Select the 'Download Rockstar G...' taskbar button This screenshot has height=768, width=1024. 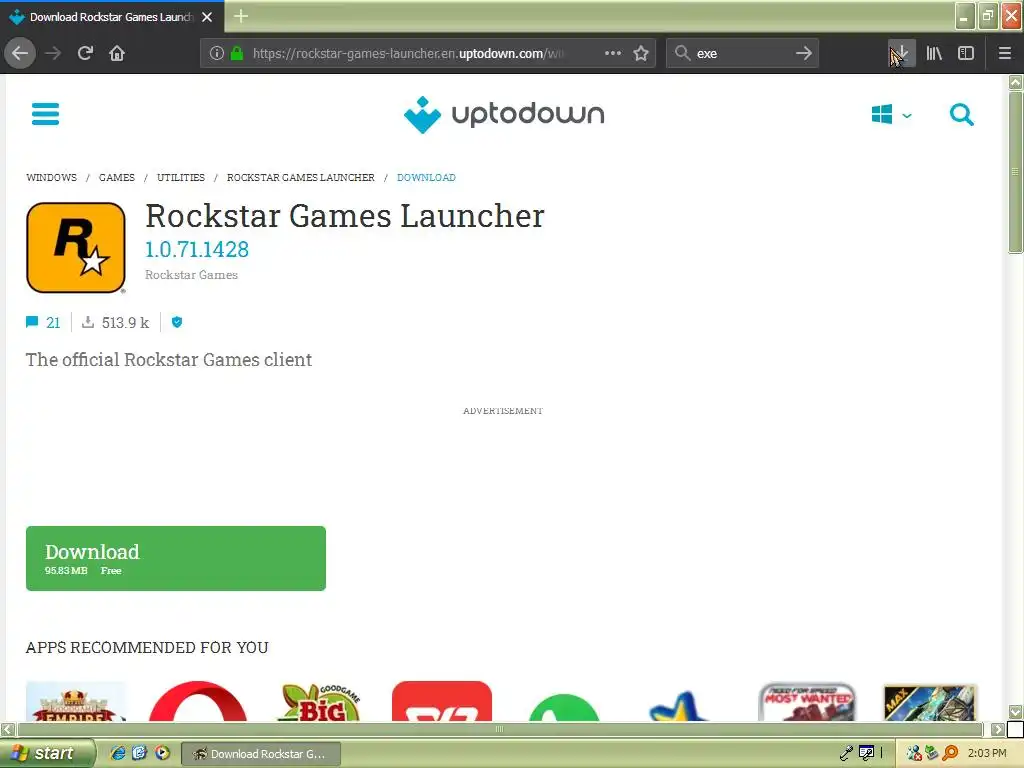(x=261, y=754)
